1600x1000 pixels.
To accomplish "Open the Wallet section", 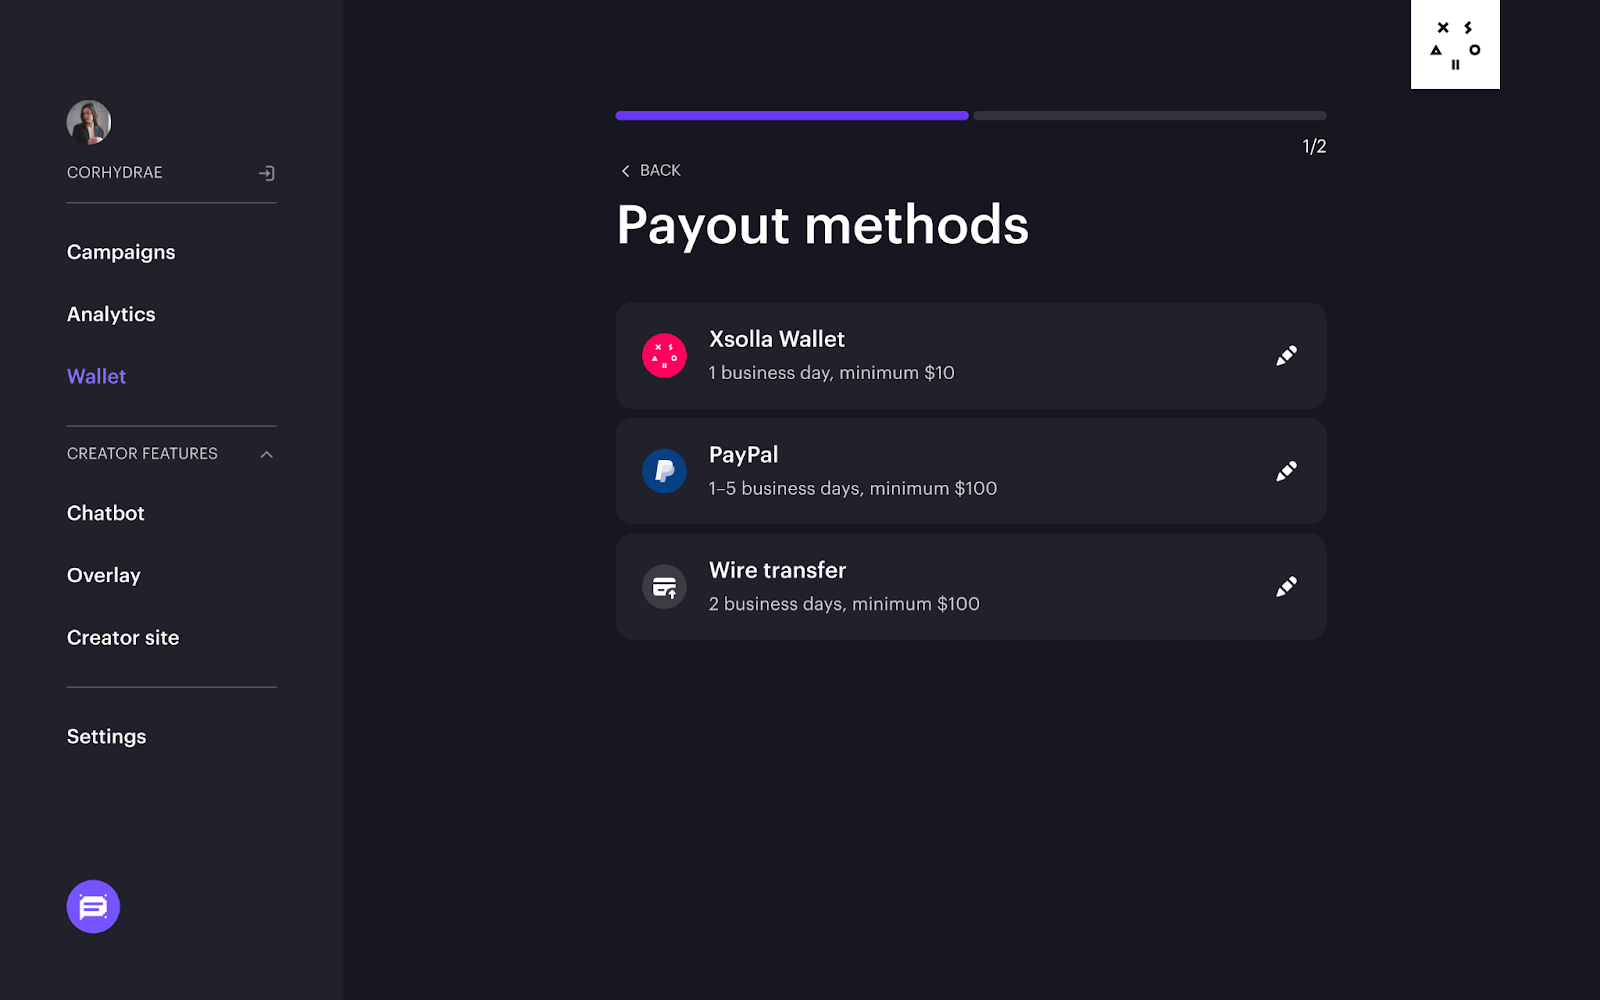I will point(96,376).
